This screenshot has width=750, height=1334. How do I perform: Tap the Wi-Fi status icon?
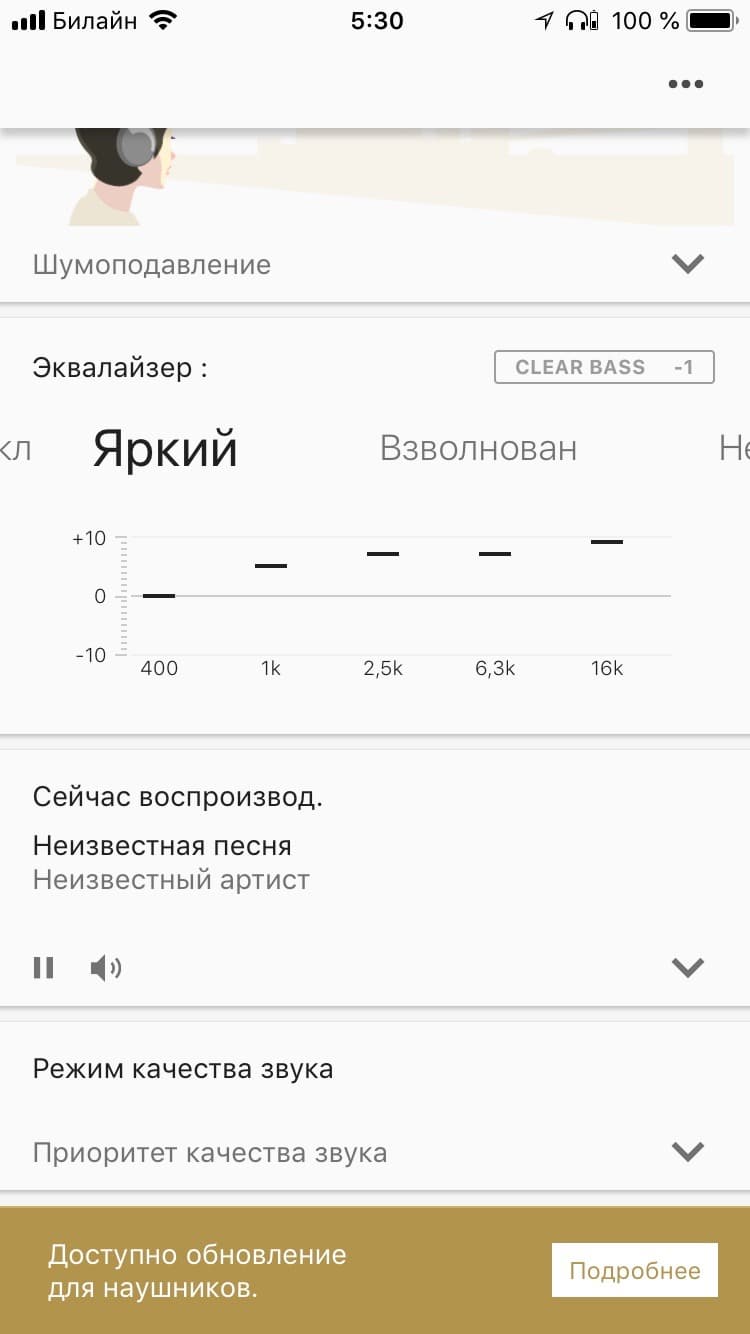click(x=161, y=20)
